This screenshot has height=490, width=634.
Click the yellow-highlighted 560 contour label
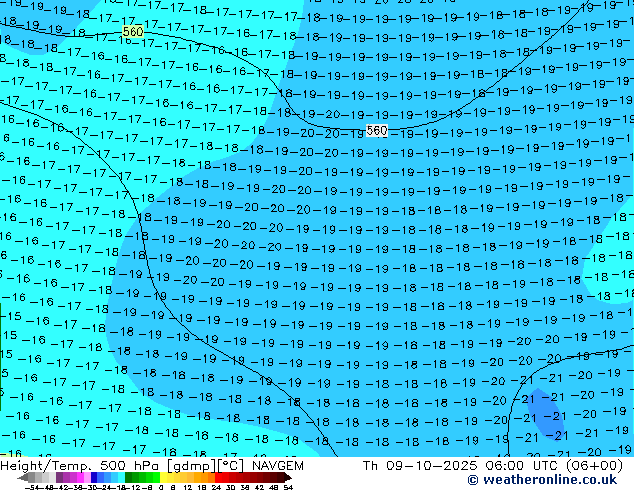133,32
